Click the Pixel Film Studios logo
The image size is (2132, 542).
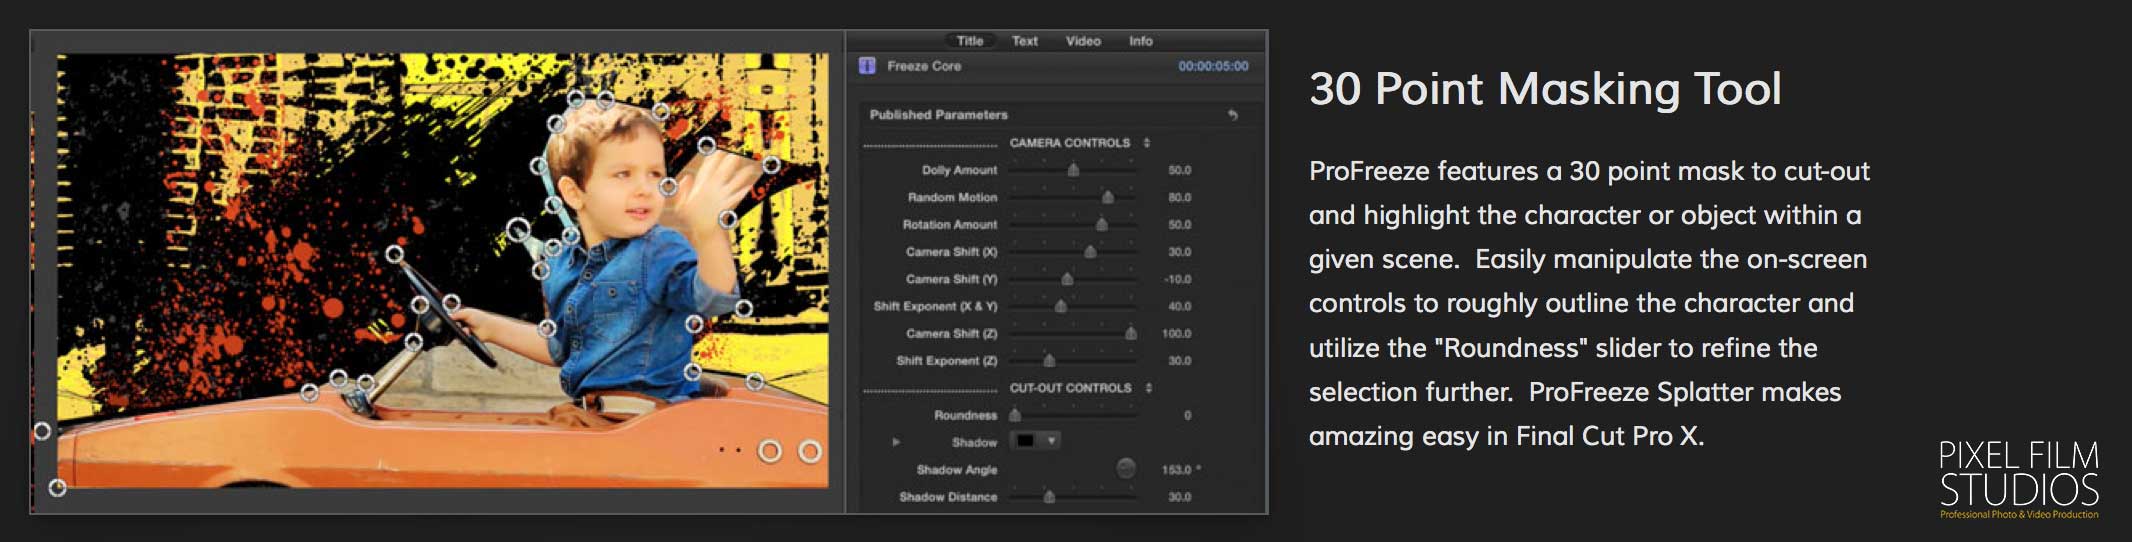tap(2019, 479)
